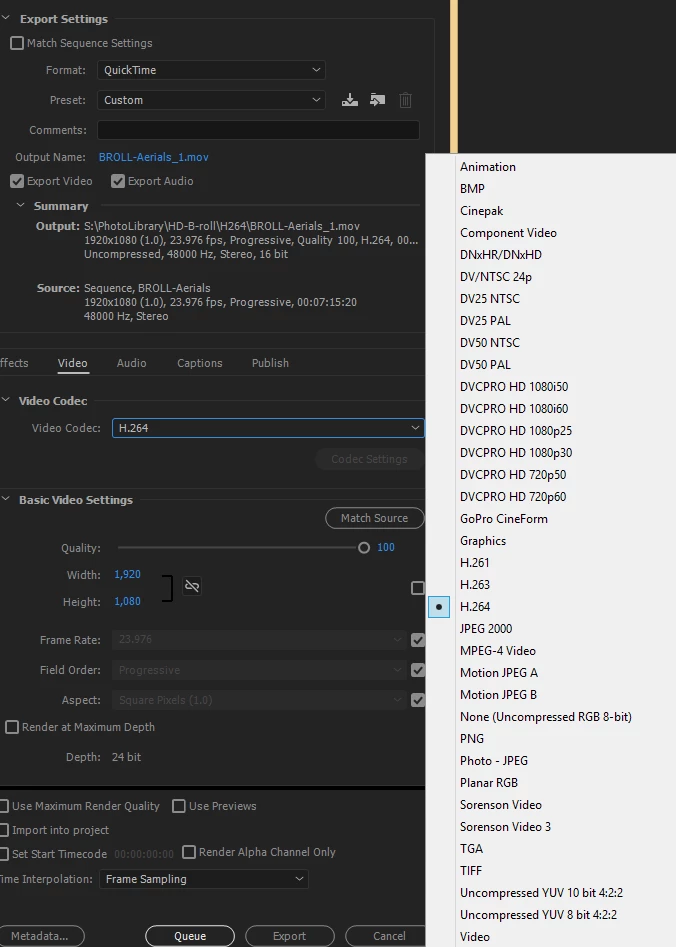Enable Render at Maximum Depth

tap(12, 727)
